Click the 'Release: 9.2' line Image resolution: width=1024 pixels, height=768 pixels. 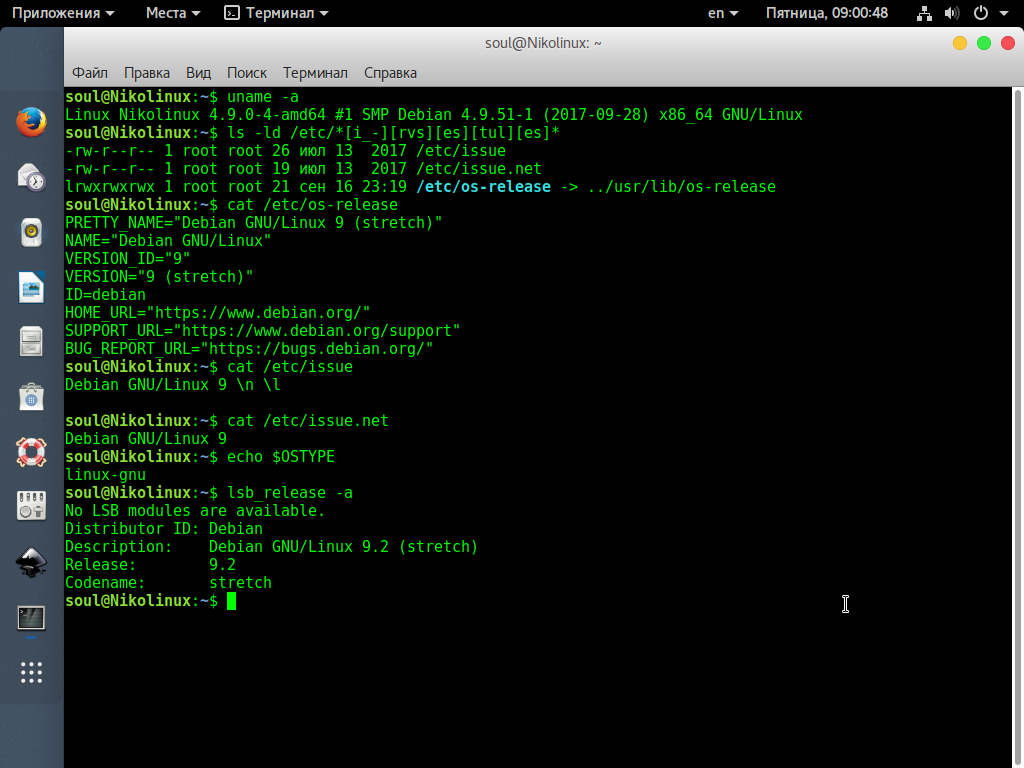[150, 565]
